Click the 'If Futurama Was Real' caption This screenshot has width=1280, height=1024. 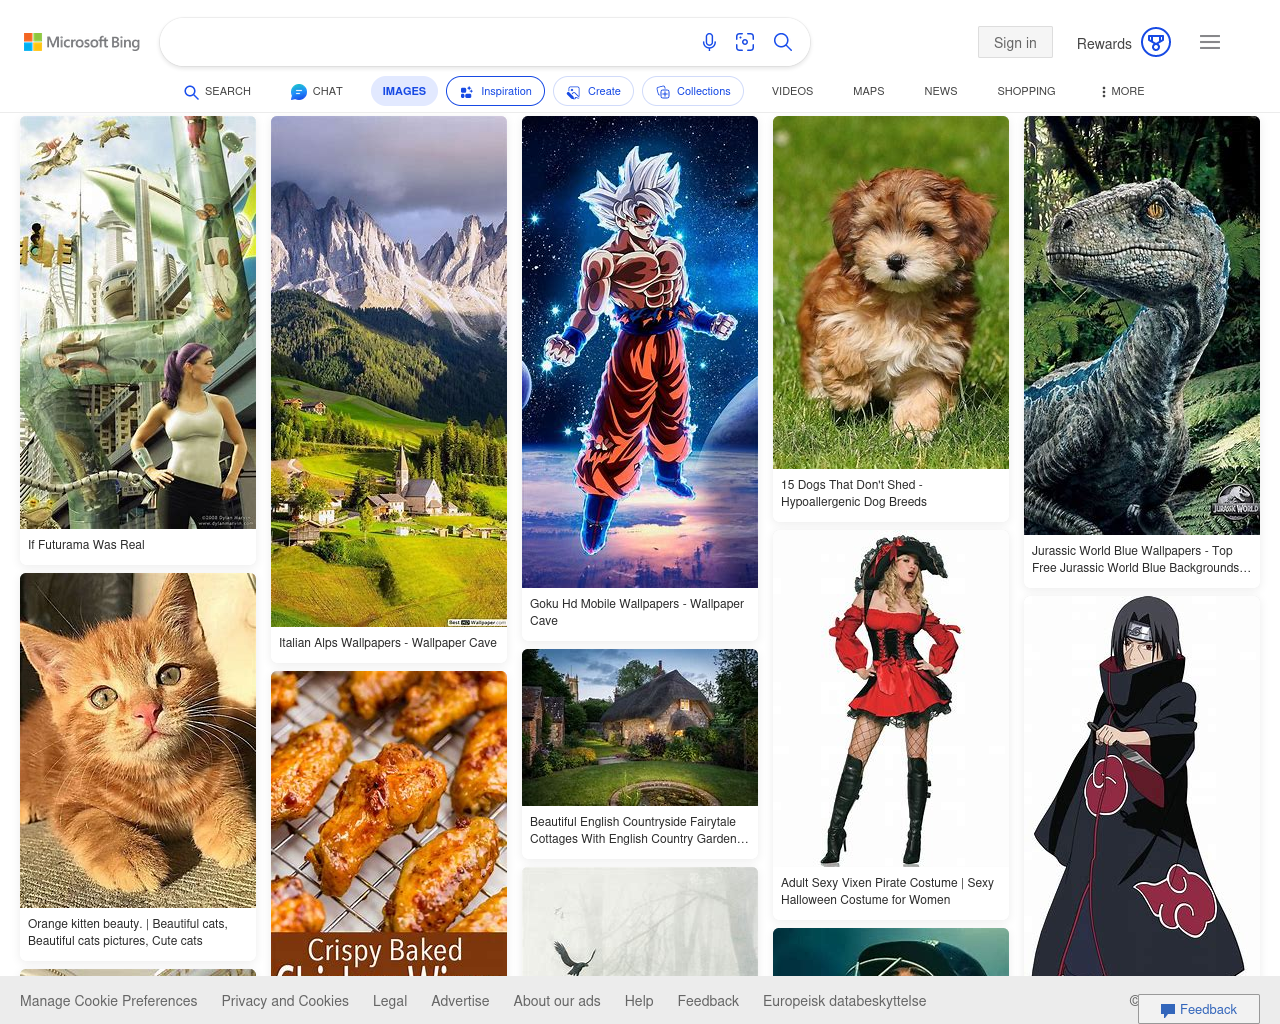pos(86,545)
